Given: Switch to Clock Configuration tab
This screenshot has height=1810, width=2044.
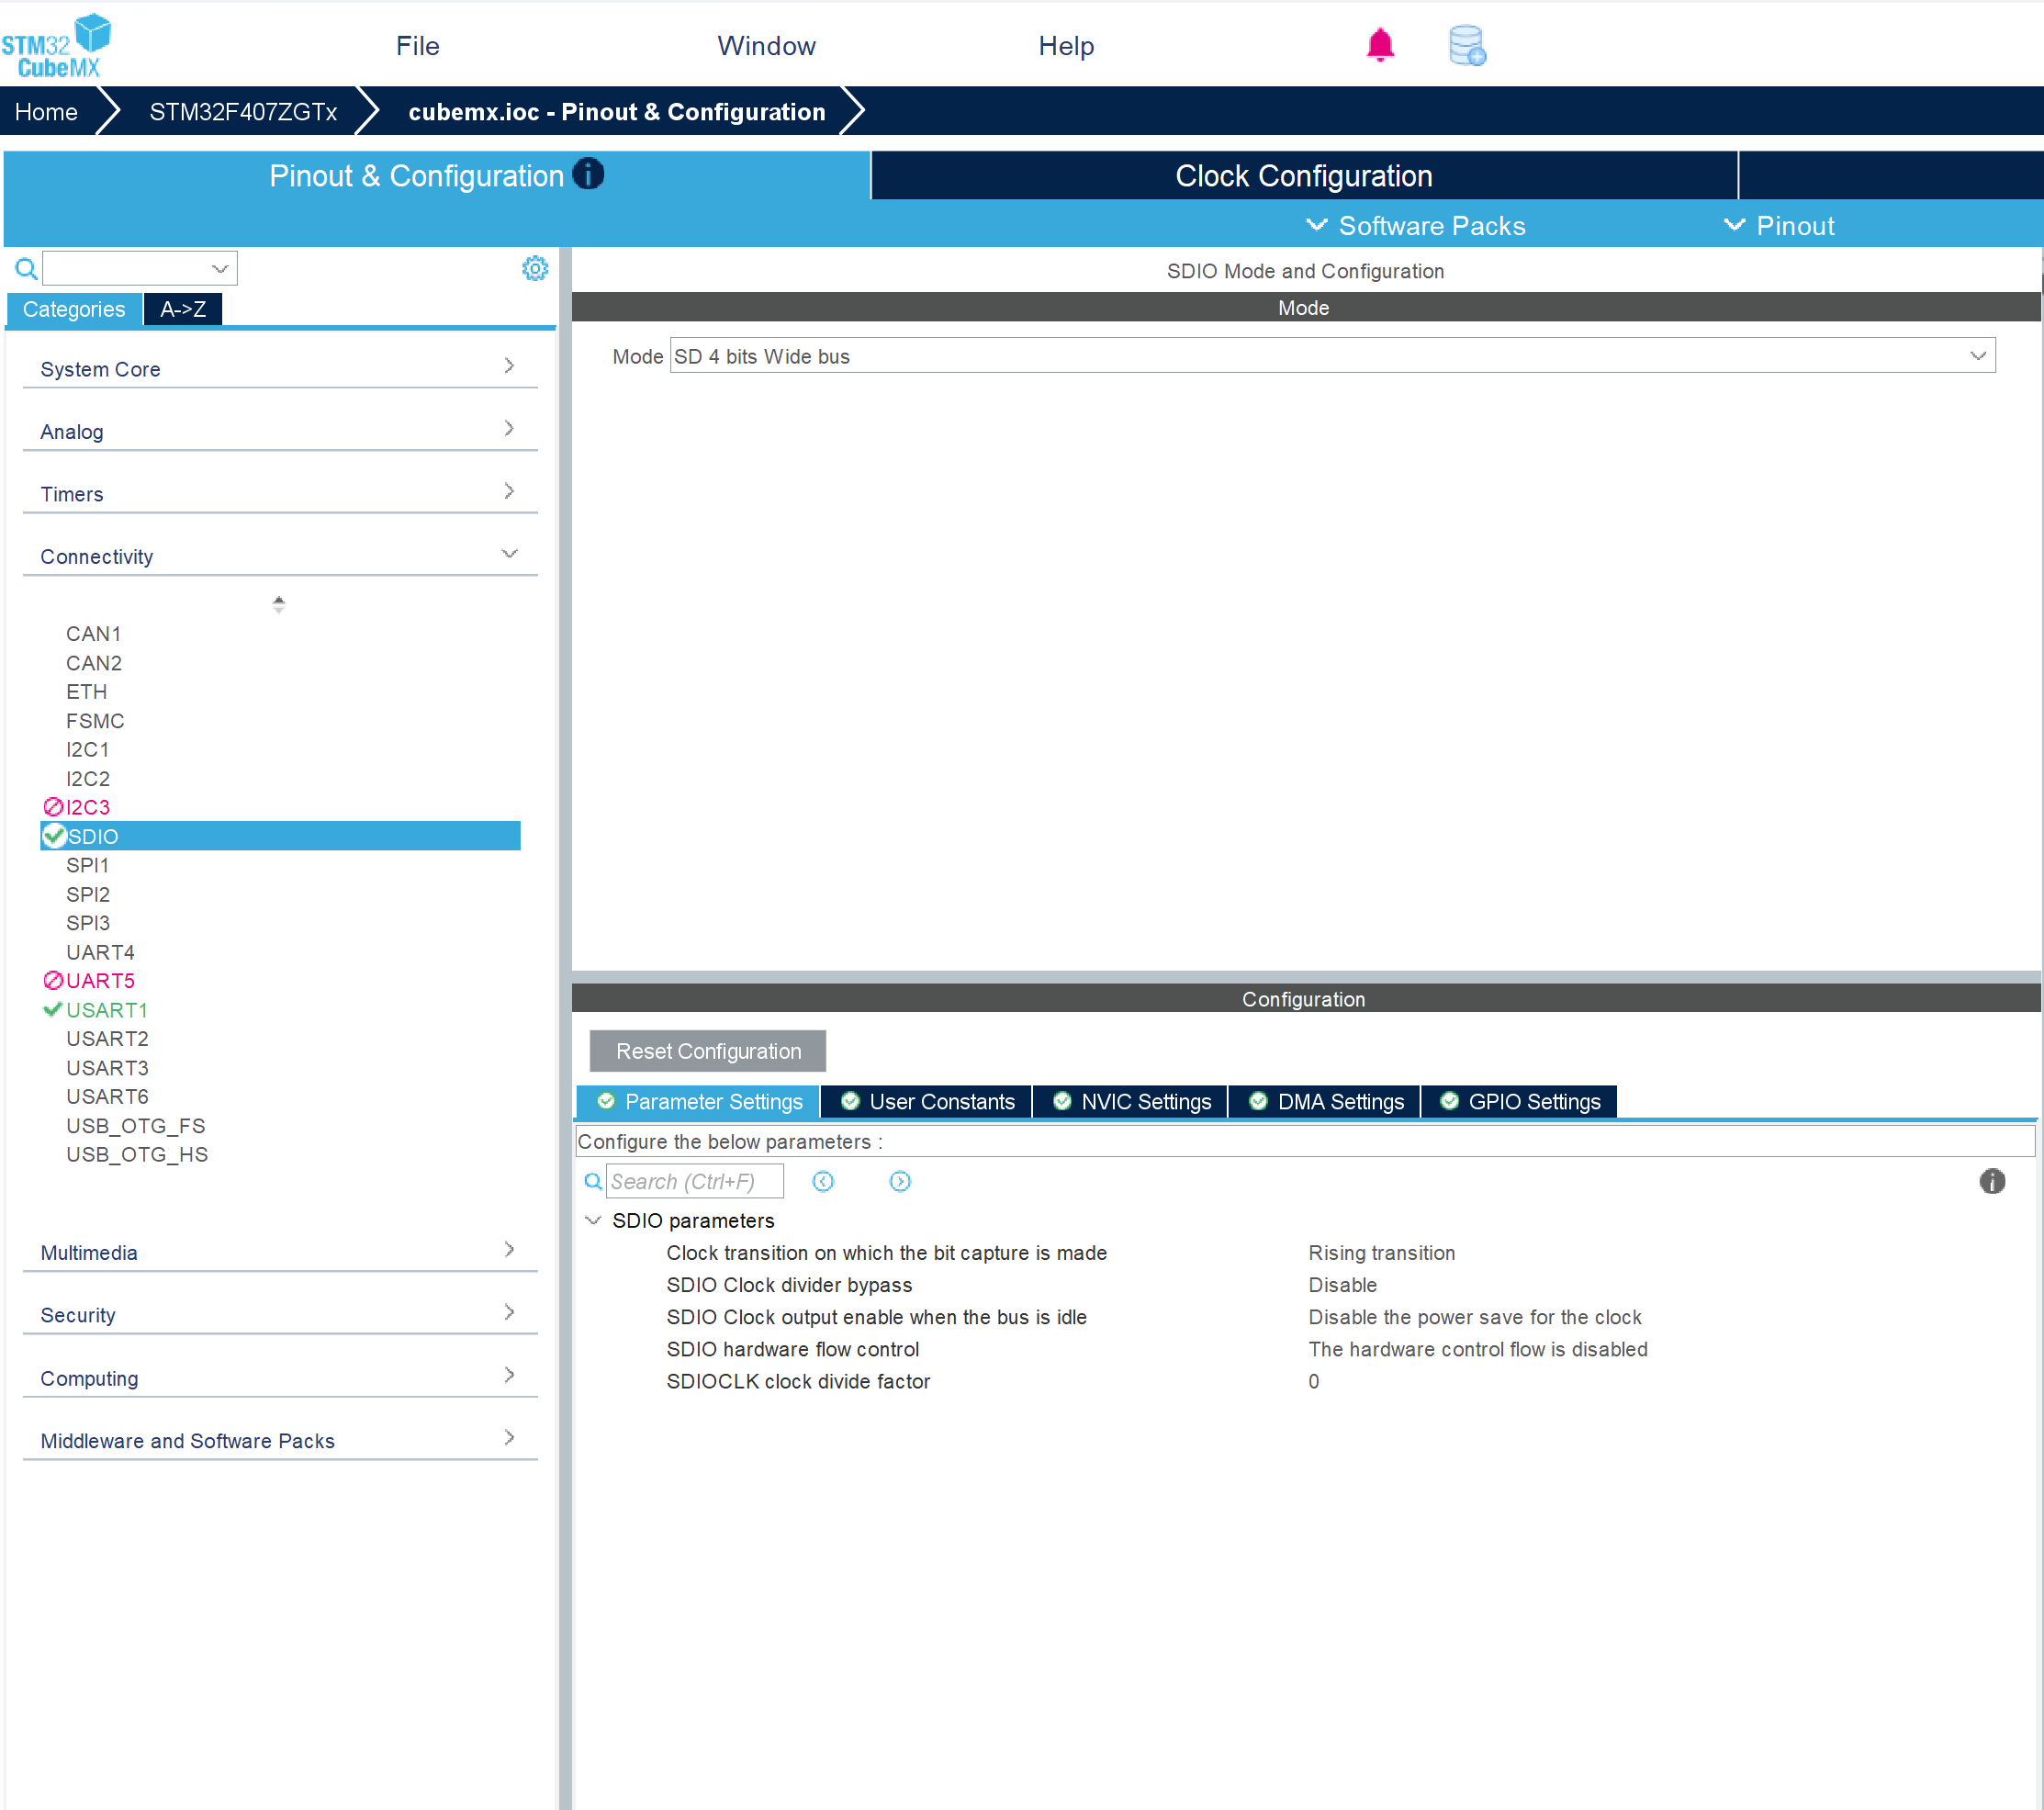Looking at the screenshot, I should (x=1303, y=176).
